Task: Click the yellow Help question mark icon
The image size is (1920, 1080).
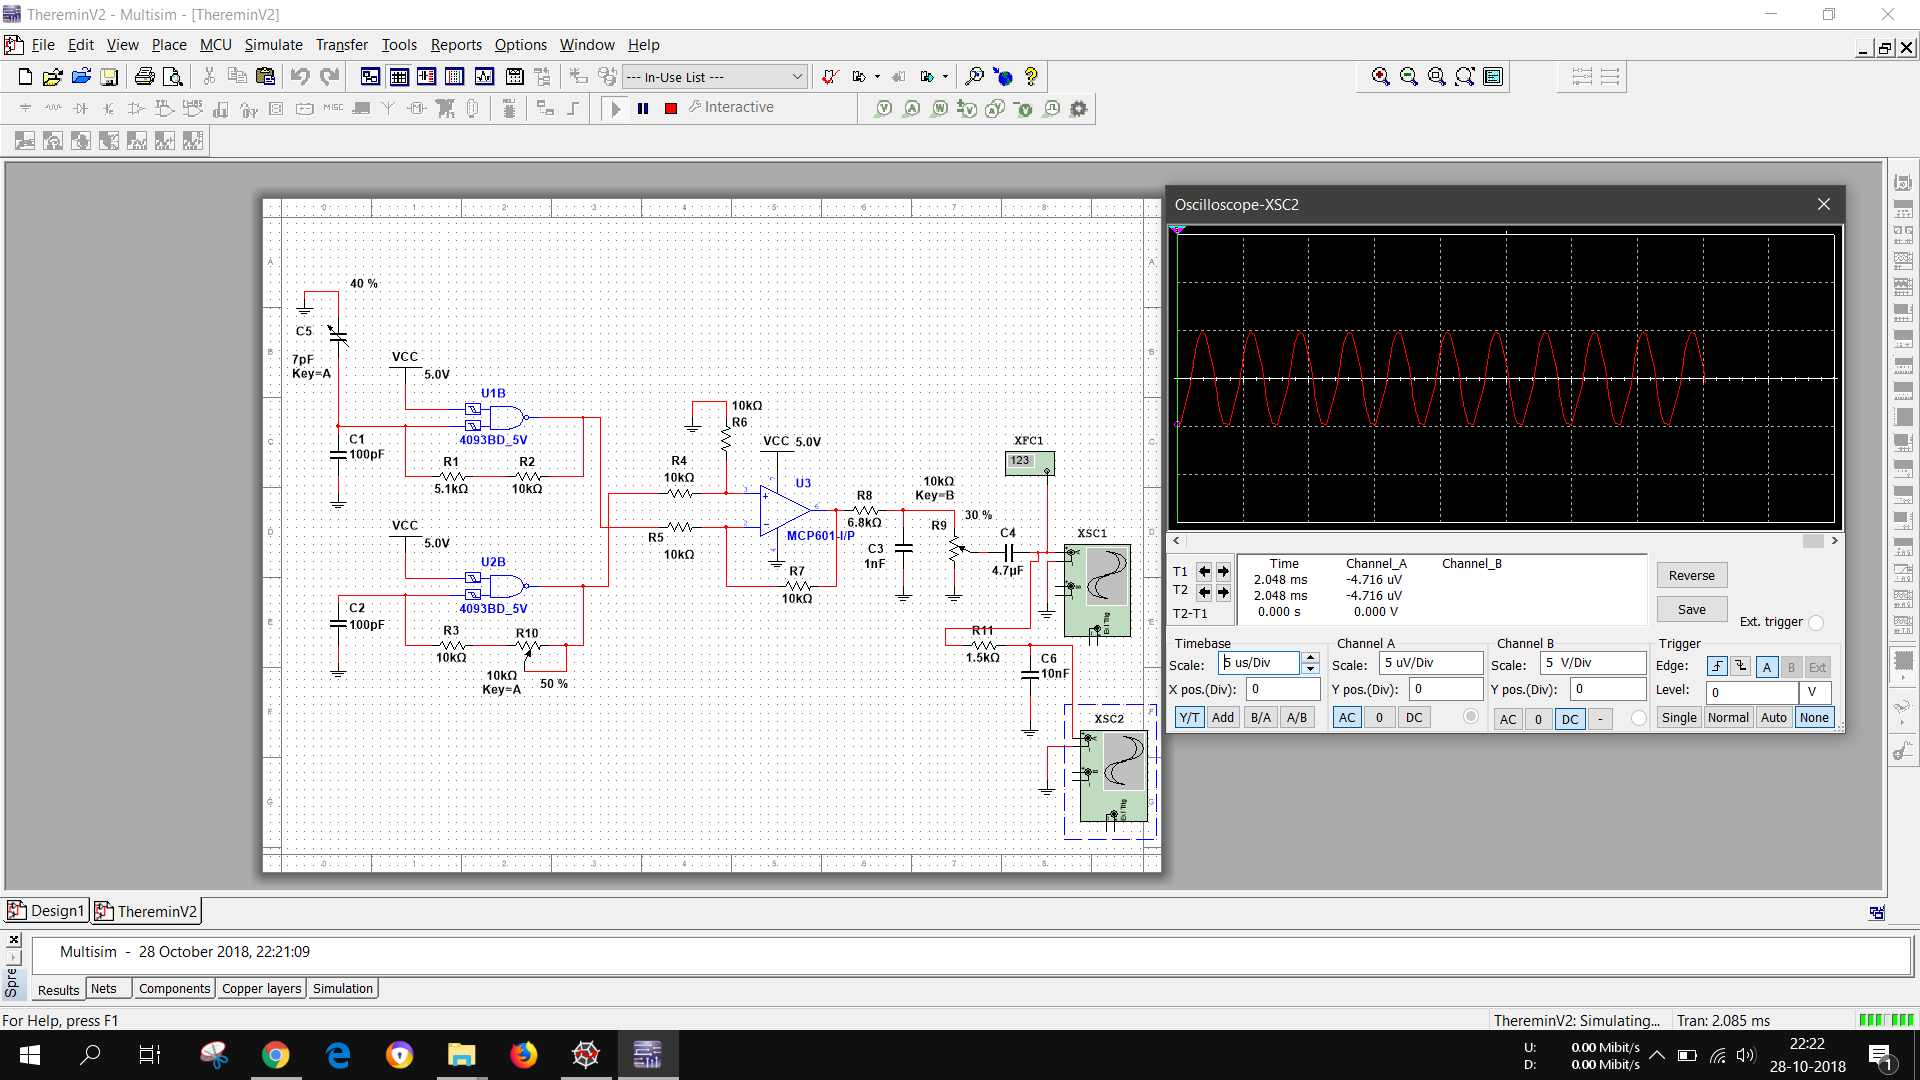Action: pos(1031,77)
